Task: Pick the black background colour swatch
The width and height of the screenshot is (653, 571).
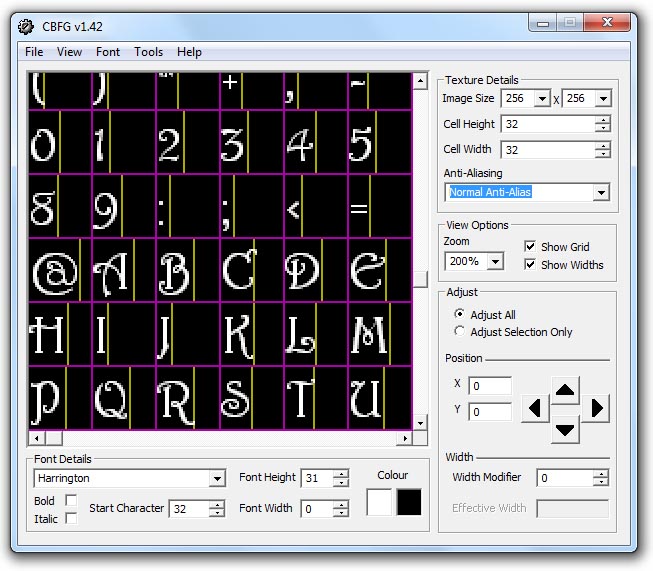Action: pyautogui.click(x=409, y=502)
